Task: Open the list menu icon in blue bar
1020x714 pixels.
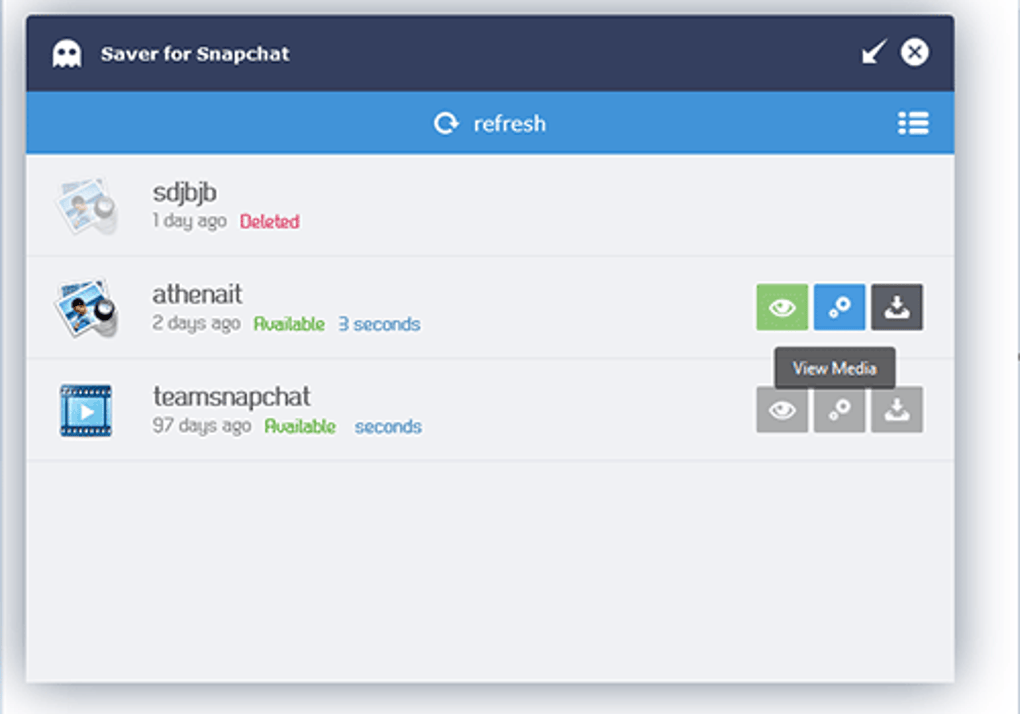Action: (913, 123)
